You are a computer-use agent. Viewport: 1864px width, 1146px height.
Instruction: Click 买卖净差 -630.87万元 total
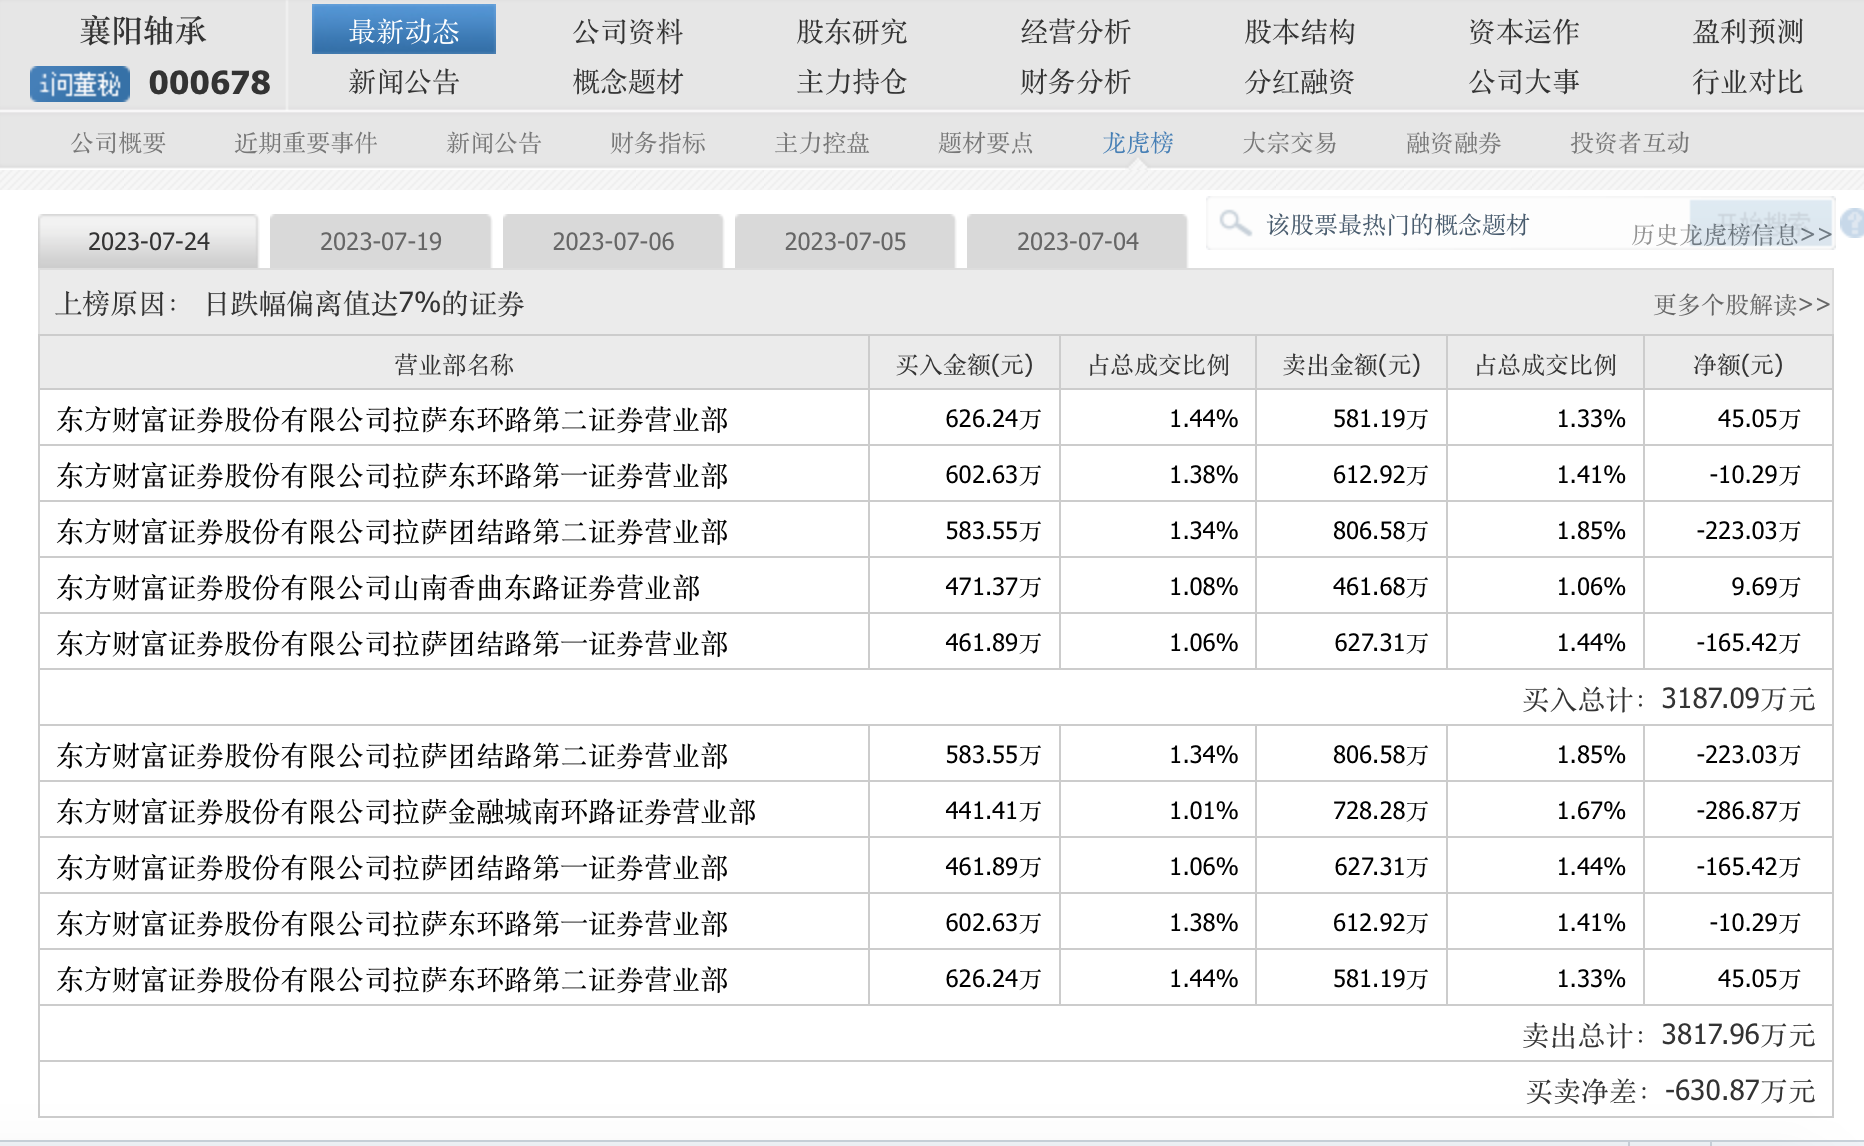pos(1671,1091)
